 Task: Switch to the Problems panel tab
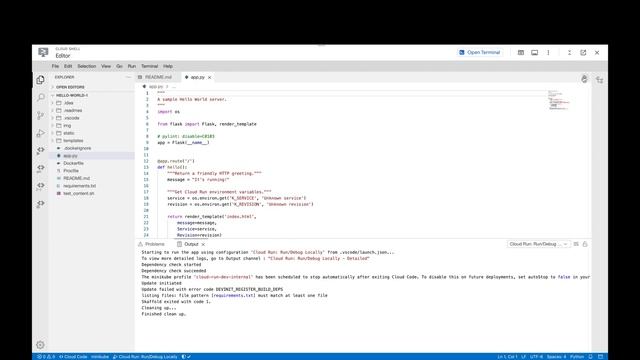[151, 244]
